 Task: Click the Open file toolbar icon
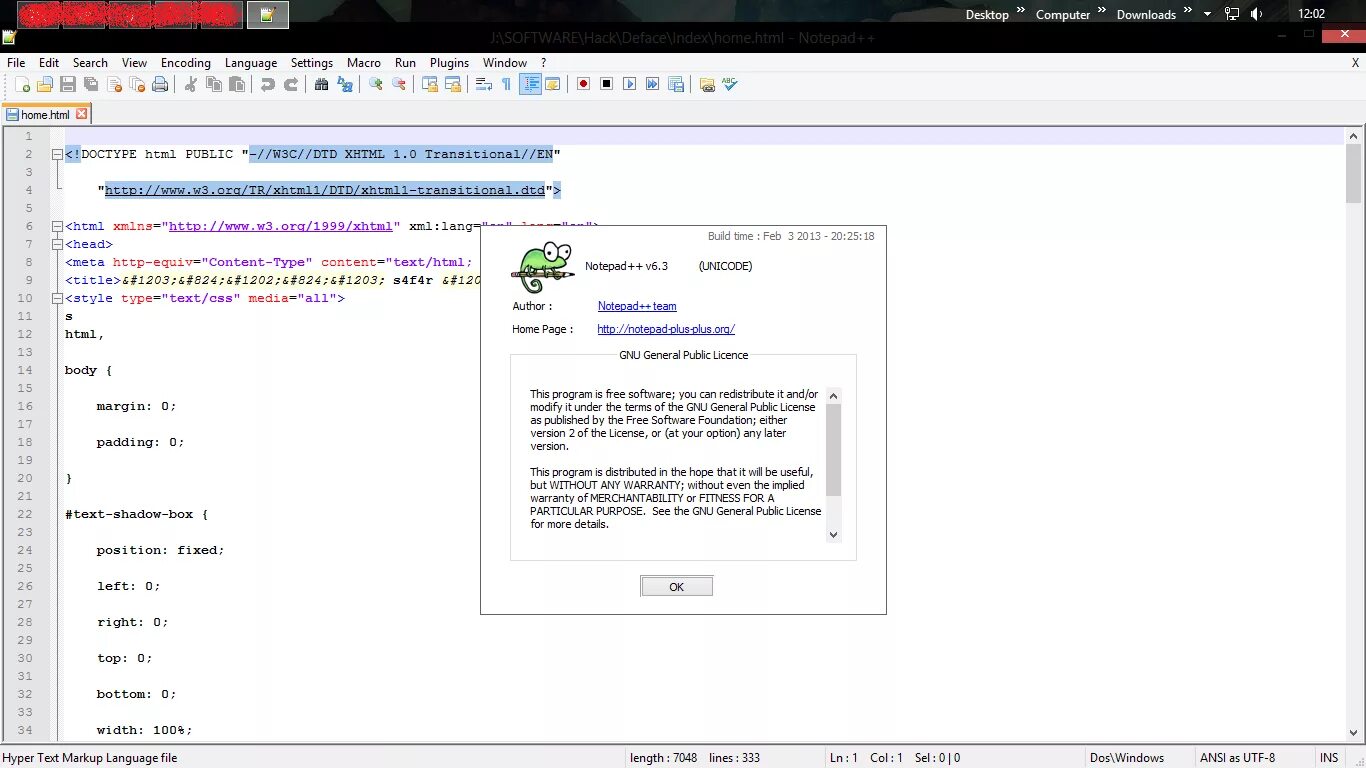pos(45,84)
